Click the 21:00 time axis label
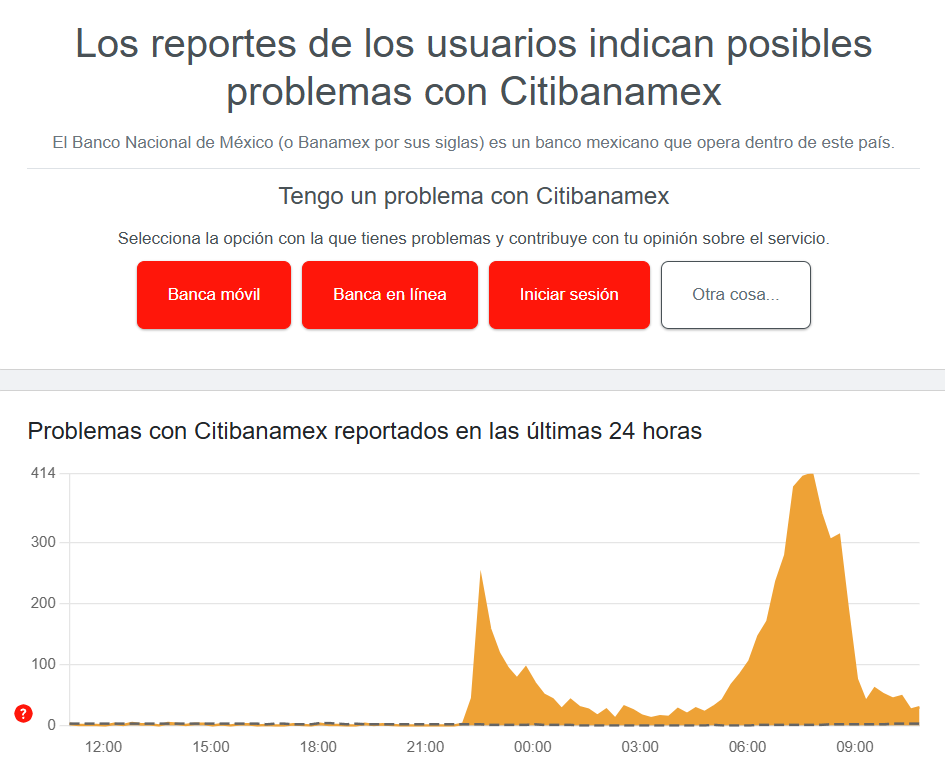This screenshot has width=945, height=763. (425, 747)
